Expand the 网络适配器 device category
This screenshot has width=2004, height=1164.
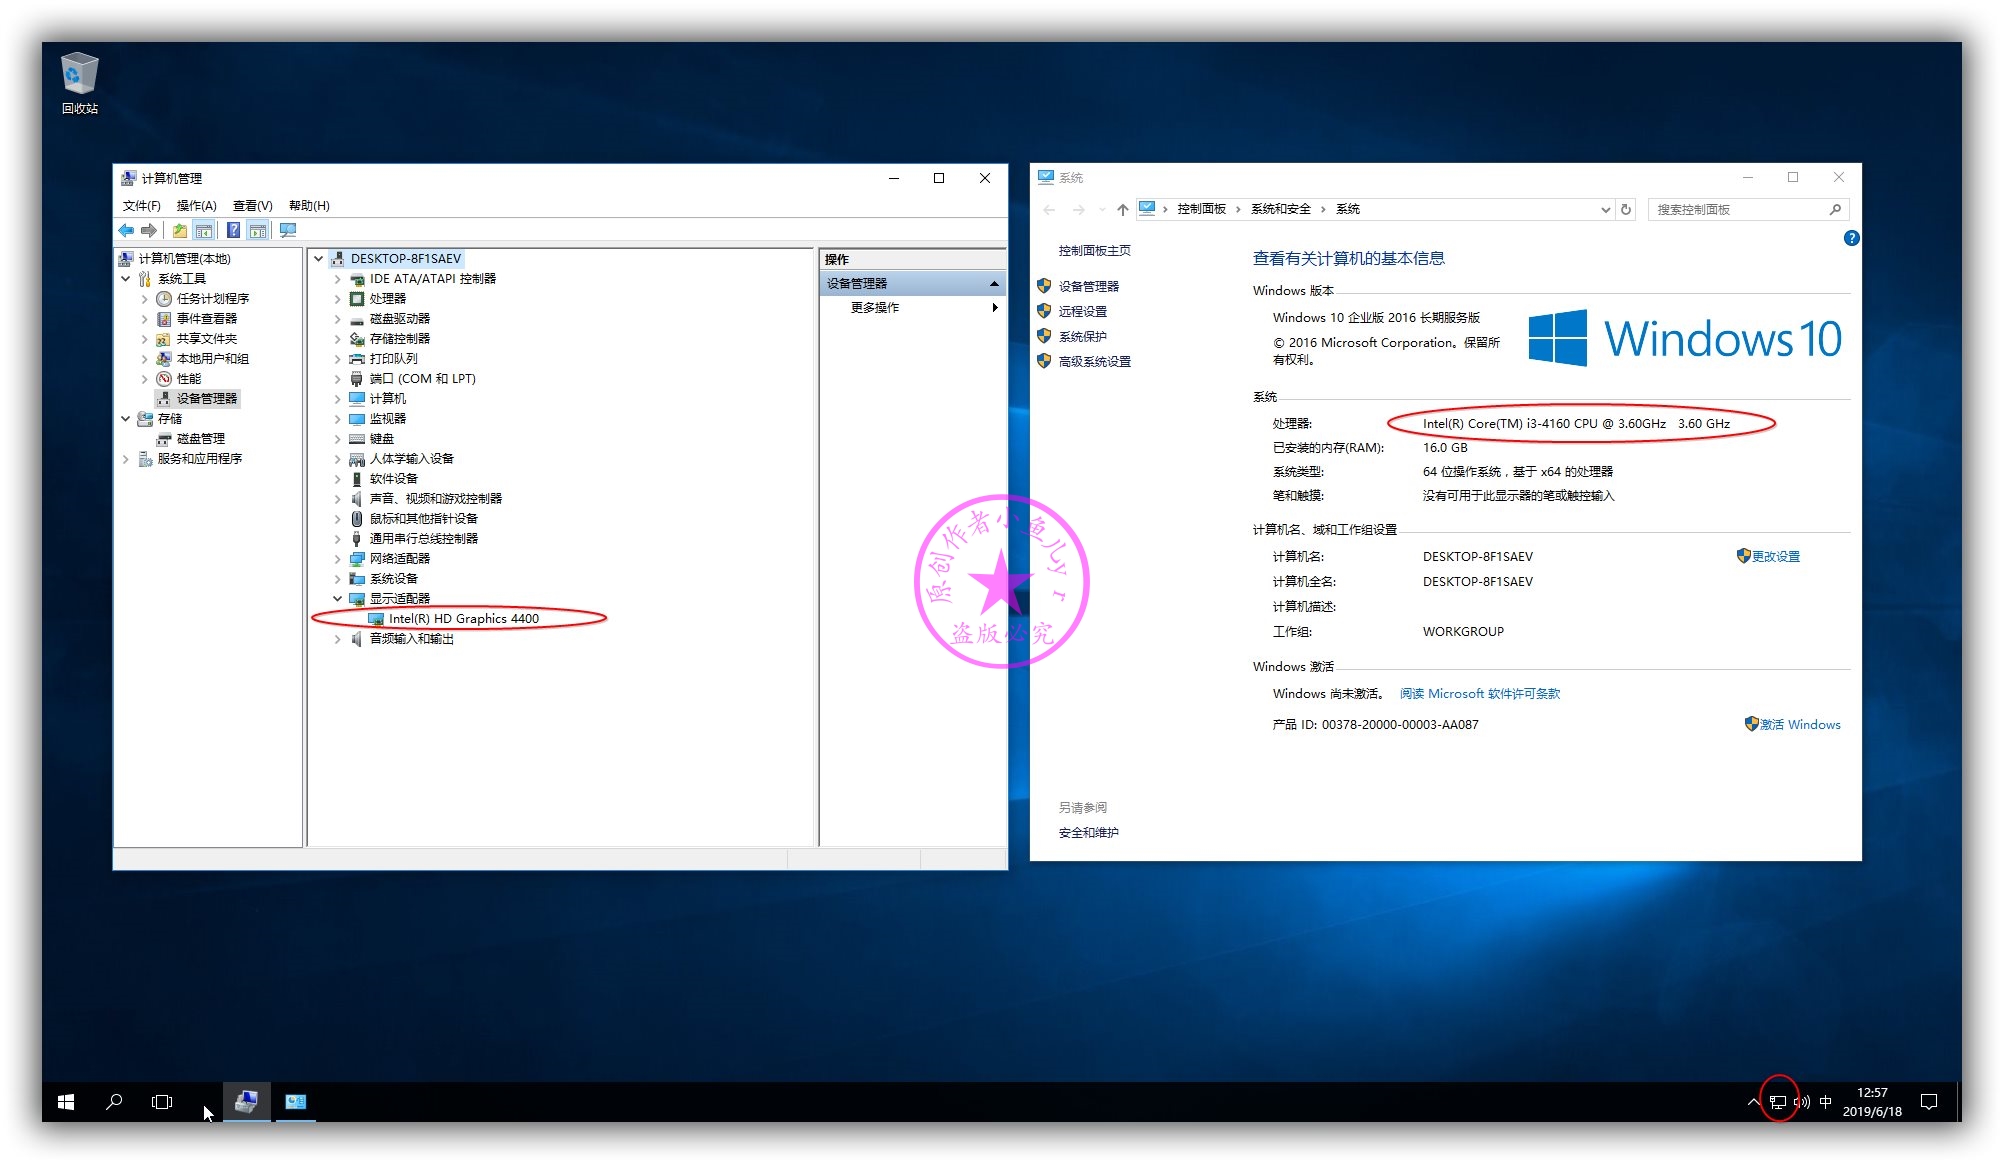coord(337,559)
